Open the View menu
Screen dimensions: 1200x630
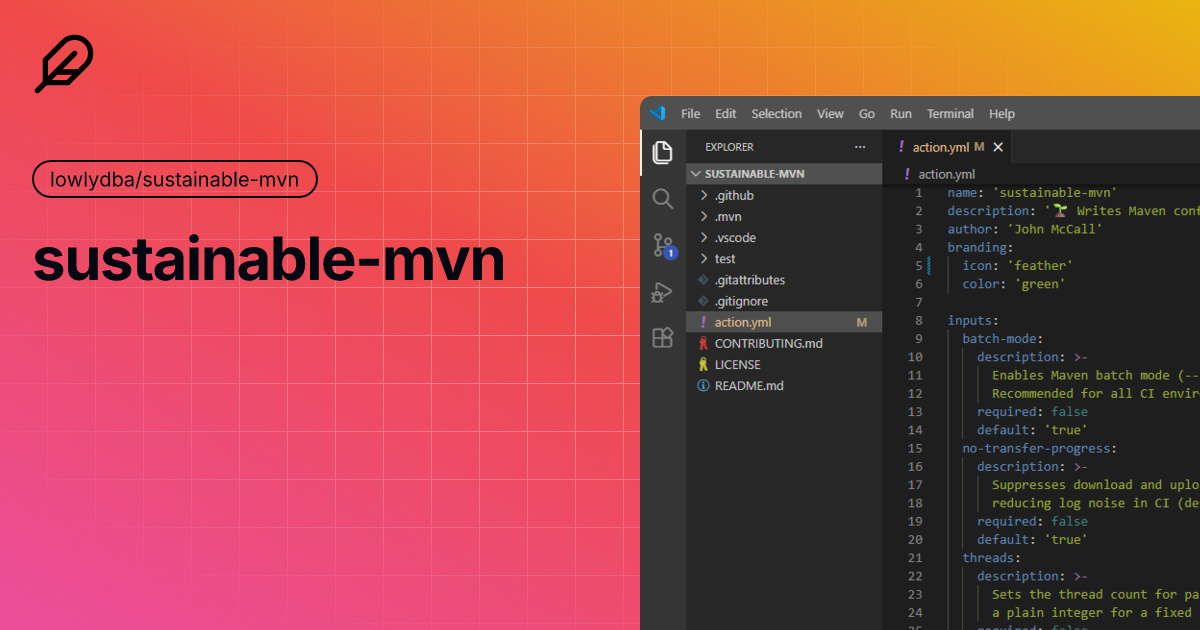coord(830,114)
